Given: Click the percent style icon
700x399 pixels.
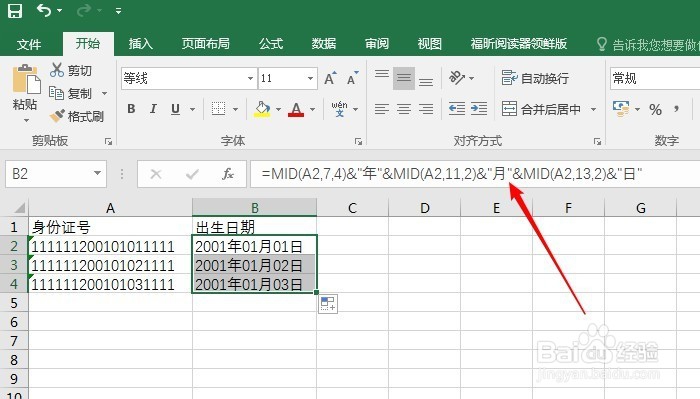Looking at the screenshot, I should [x=655, y=109].
